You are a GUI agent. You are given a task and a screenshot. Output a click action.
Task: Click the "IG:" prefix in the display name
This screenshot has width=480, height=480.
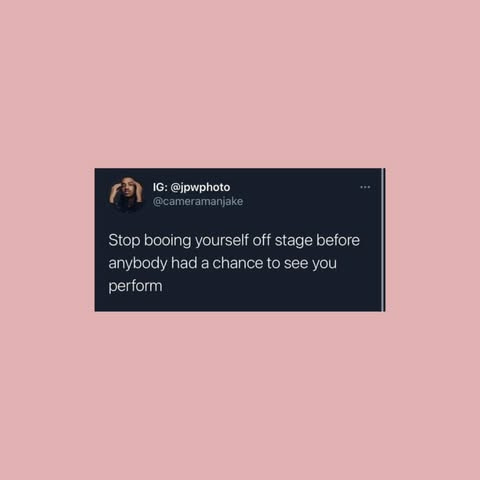(x=160, y=187)
